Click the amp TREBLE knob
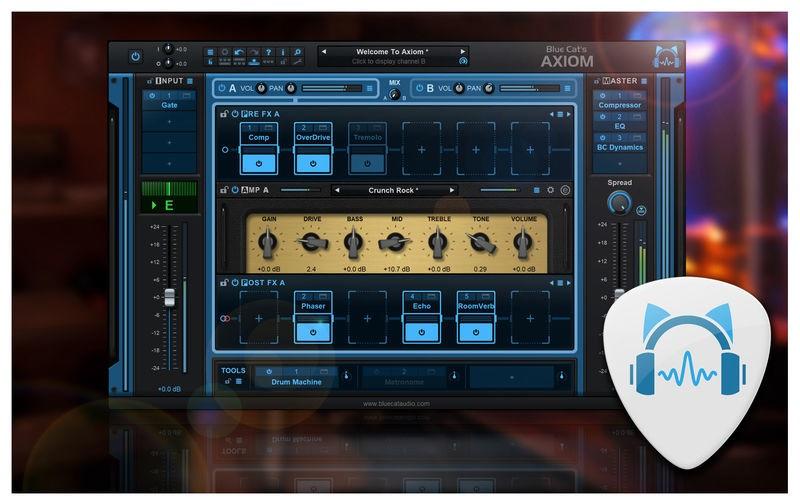800x497 pixels. tap(438, 242)
